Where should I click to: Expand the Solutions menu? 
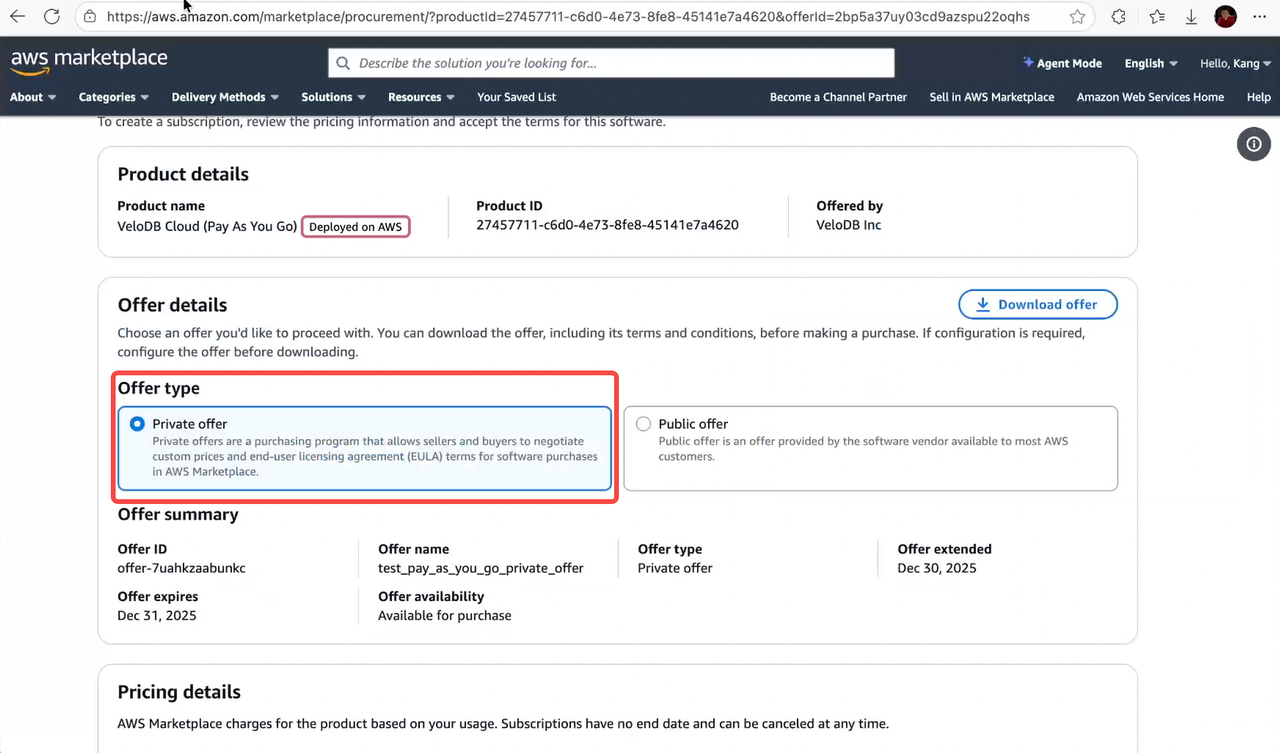(333, 97)
